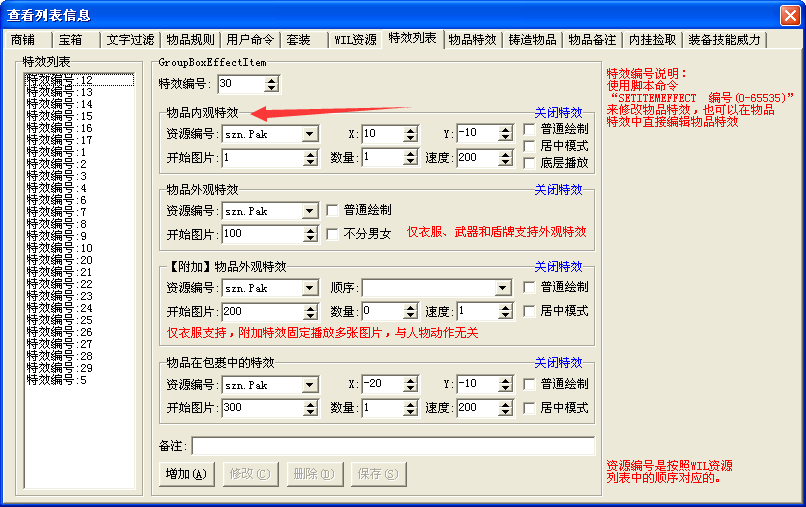
Task: Select list entry 特效编号:20
Action: click(80, 260)
